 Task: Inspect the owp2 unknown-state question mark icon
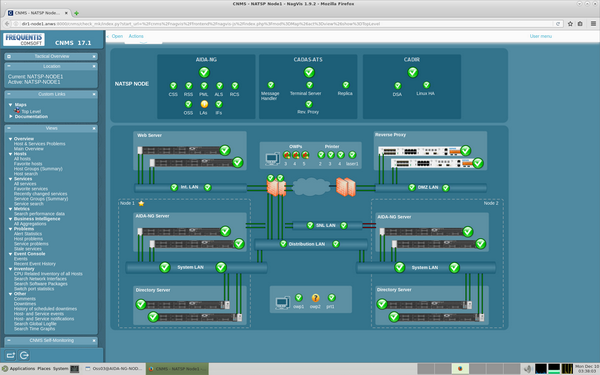[x=315, y=298]
